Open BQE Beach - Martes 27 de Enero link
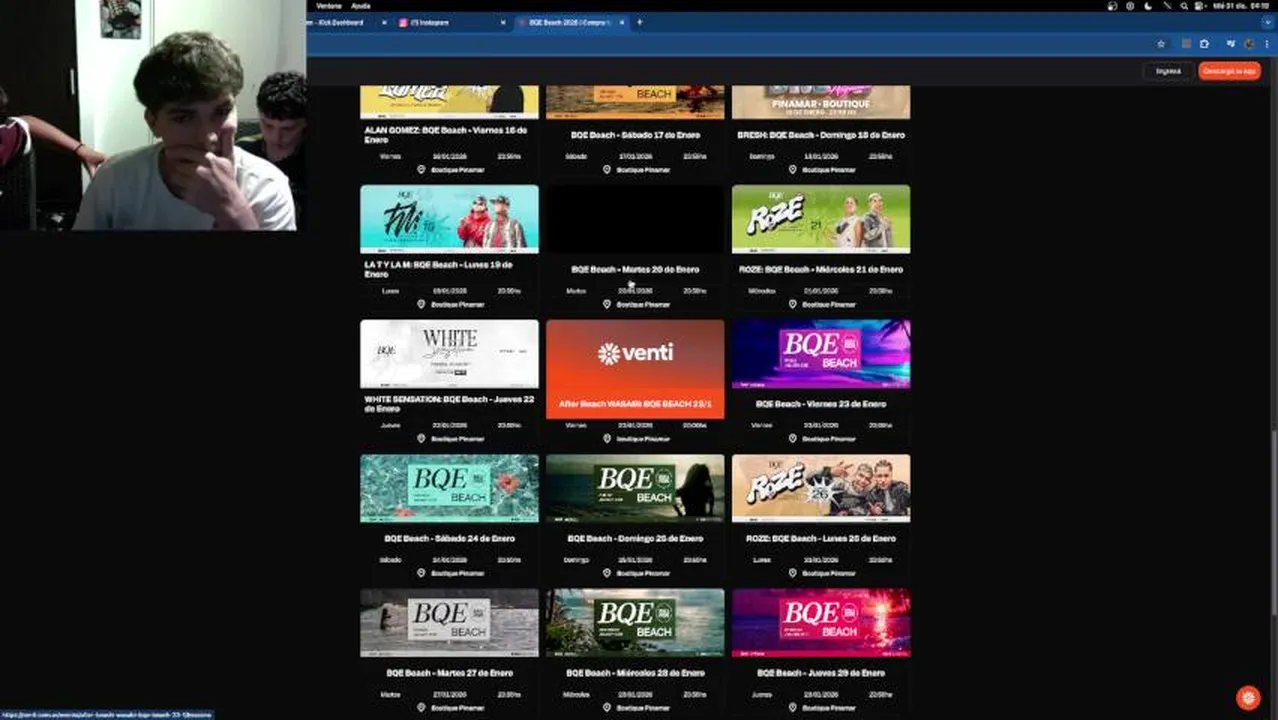This screenshot has width=1278, height=720. tap(449, 673)
